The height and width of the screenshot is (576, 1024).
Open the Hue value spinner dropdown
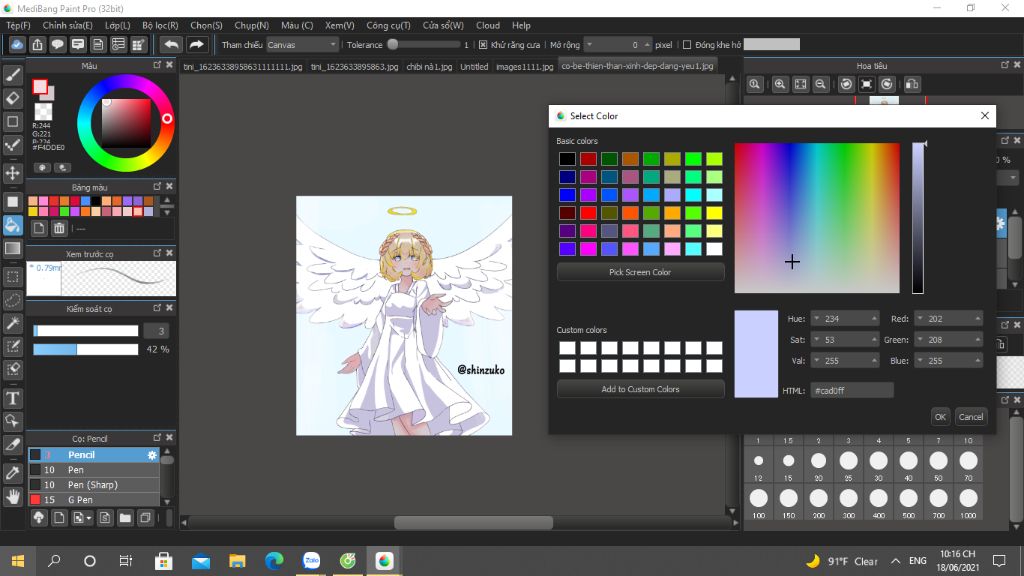816,319
